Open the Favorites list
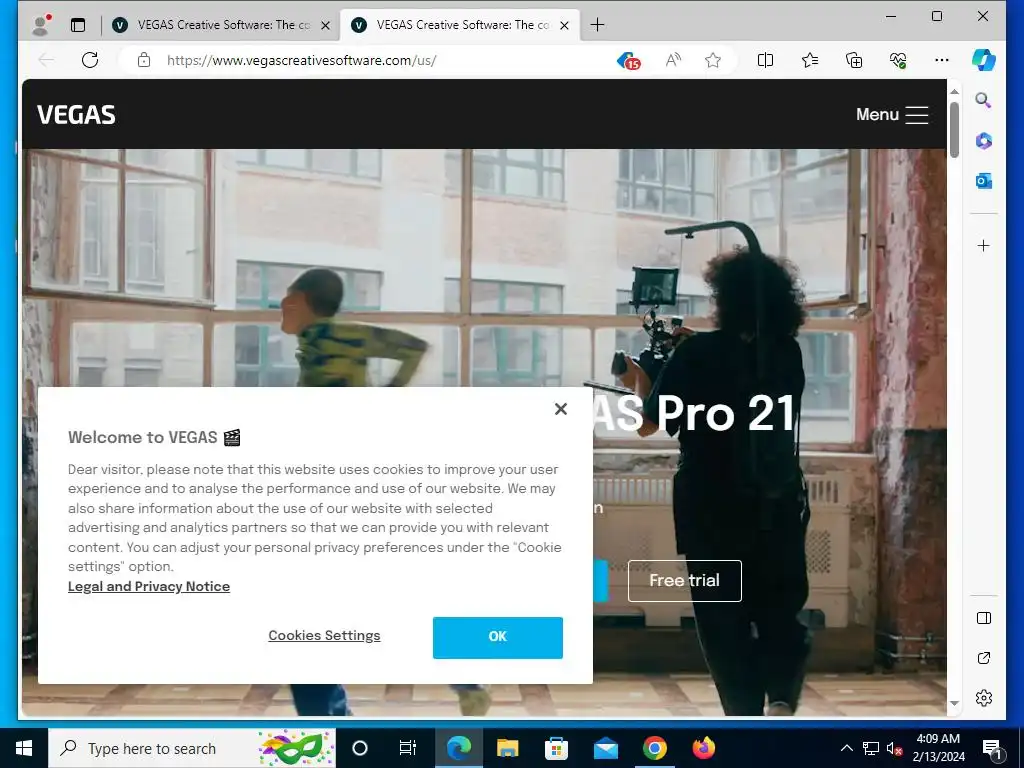This screenshot has width=1024, height=768. coord(810,60)
